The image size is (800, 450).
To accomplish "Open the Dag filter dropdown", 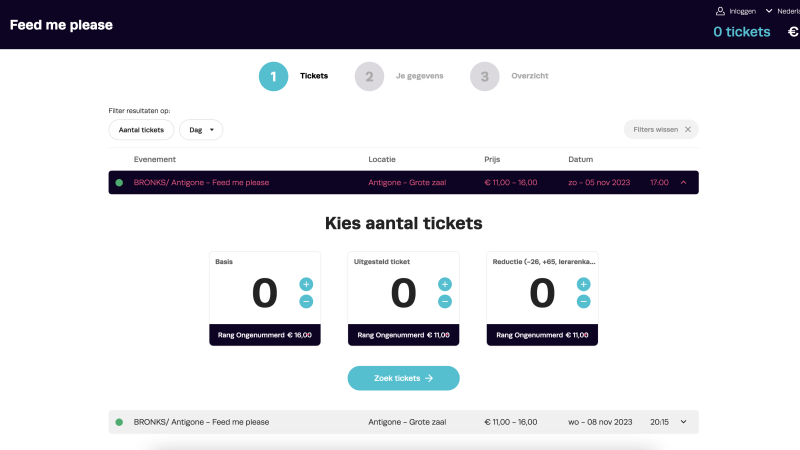I will [x=201, y=130].
